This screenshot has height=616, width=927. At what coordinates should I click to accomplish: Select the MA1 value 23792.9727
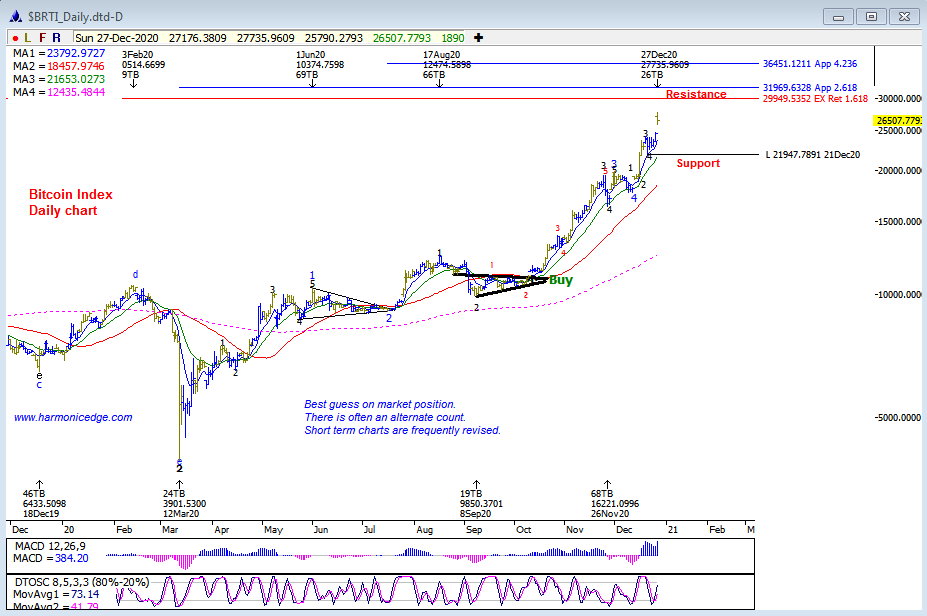point(76,53)
